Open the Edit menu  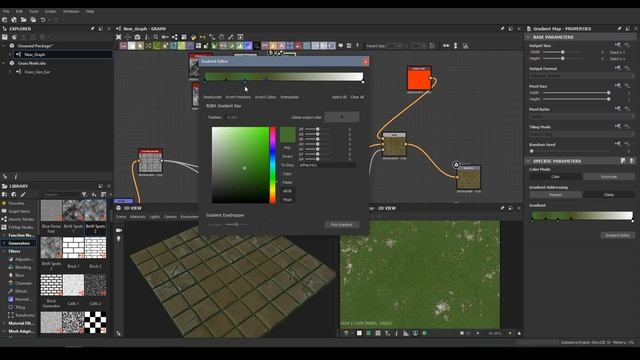click(19, 11)
